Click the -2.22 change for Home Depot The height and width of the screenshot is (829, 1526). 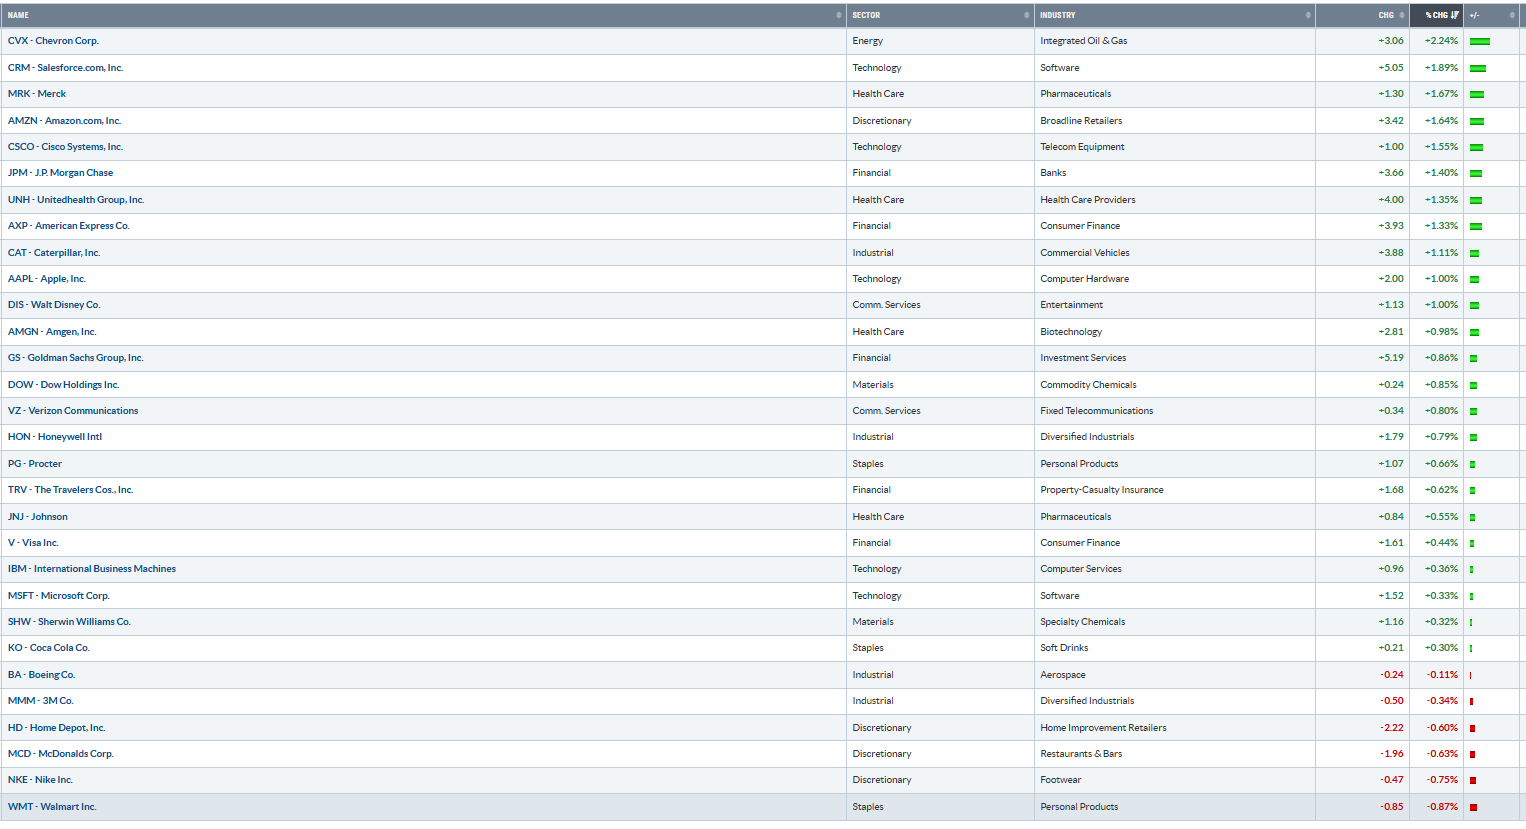1392,728
